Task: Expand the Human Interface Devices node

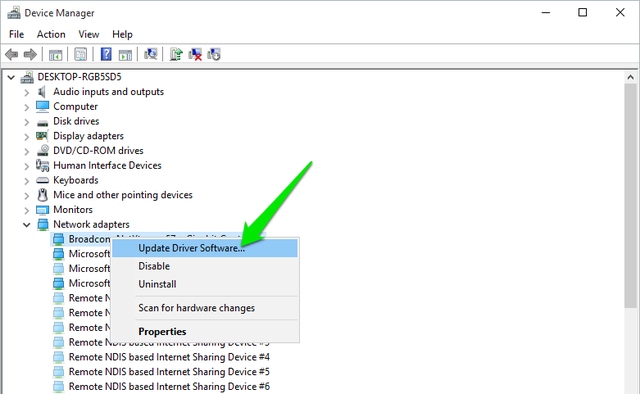Action: (27, 166)
